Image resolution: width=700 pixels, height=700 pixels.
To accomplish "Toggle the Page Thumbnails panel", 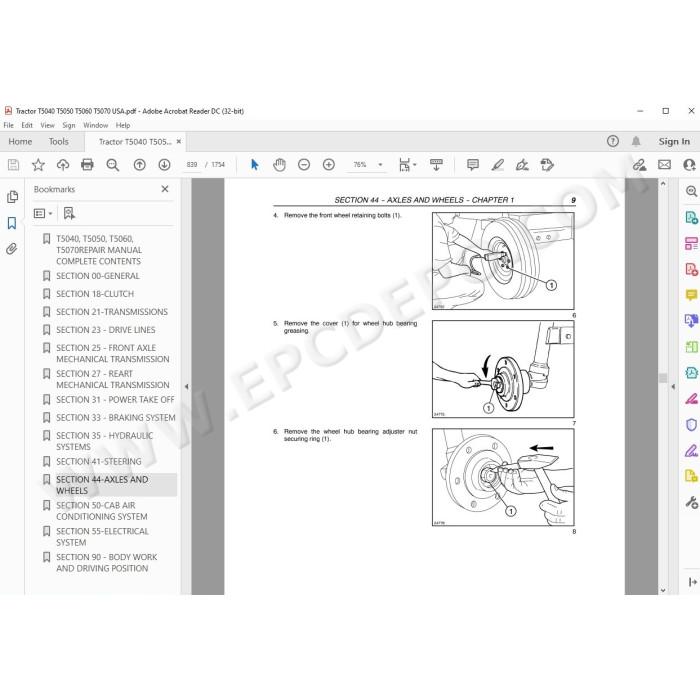I will click(12, 197).
